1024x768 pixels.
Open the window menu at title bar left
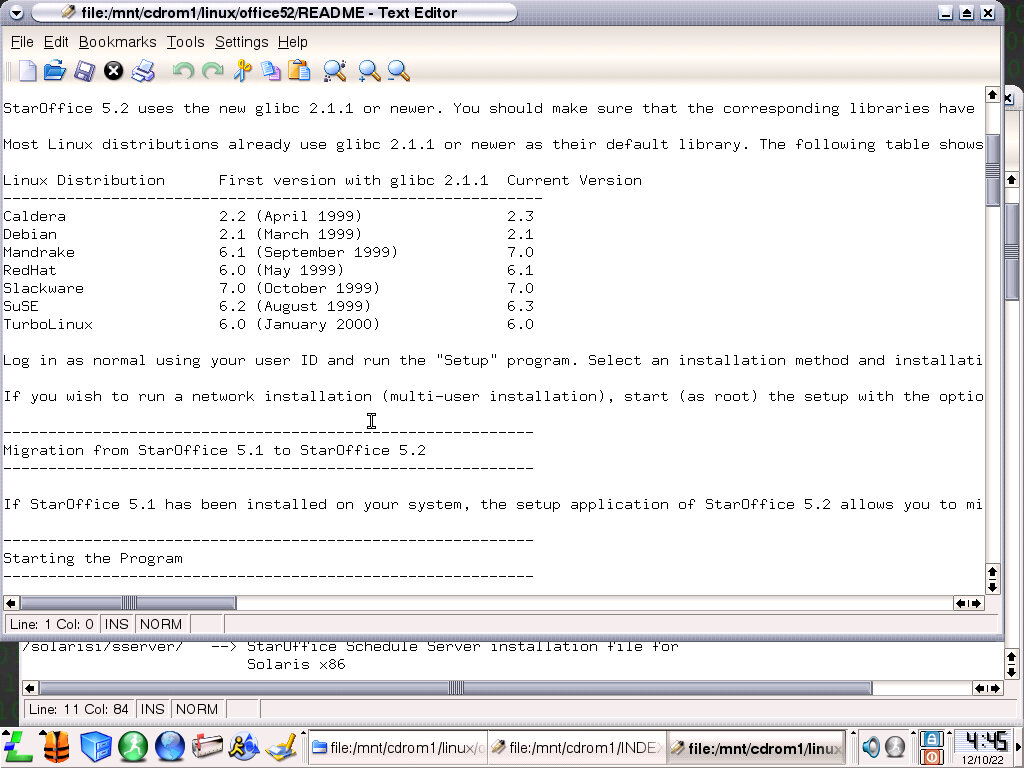(15, 13)
